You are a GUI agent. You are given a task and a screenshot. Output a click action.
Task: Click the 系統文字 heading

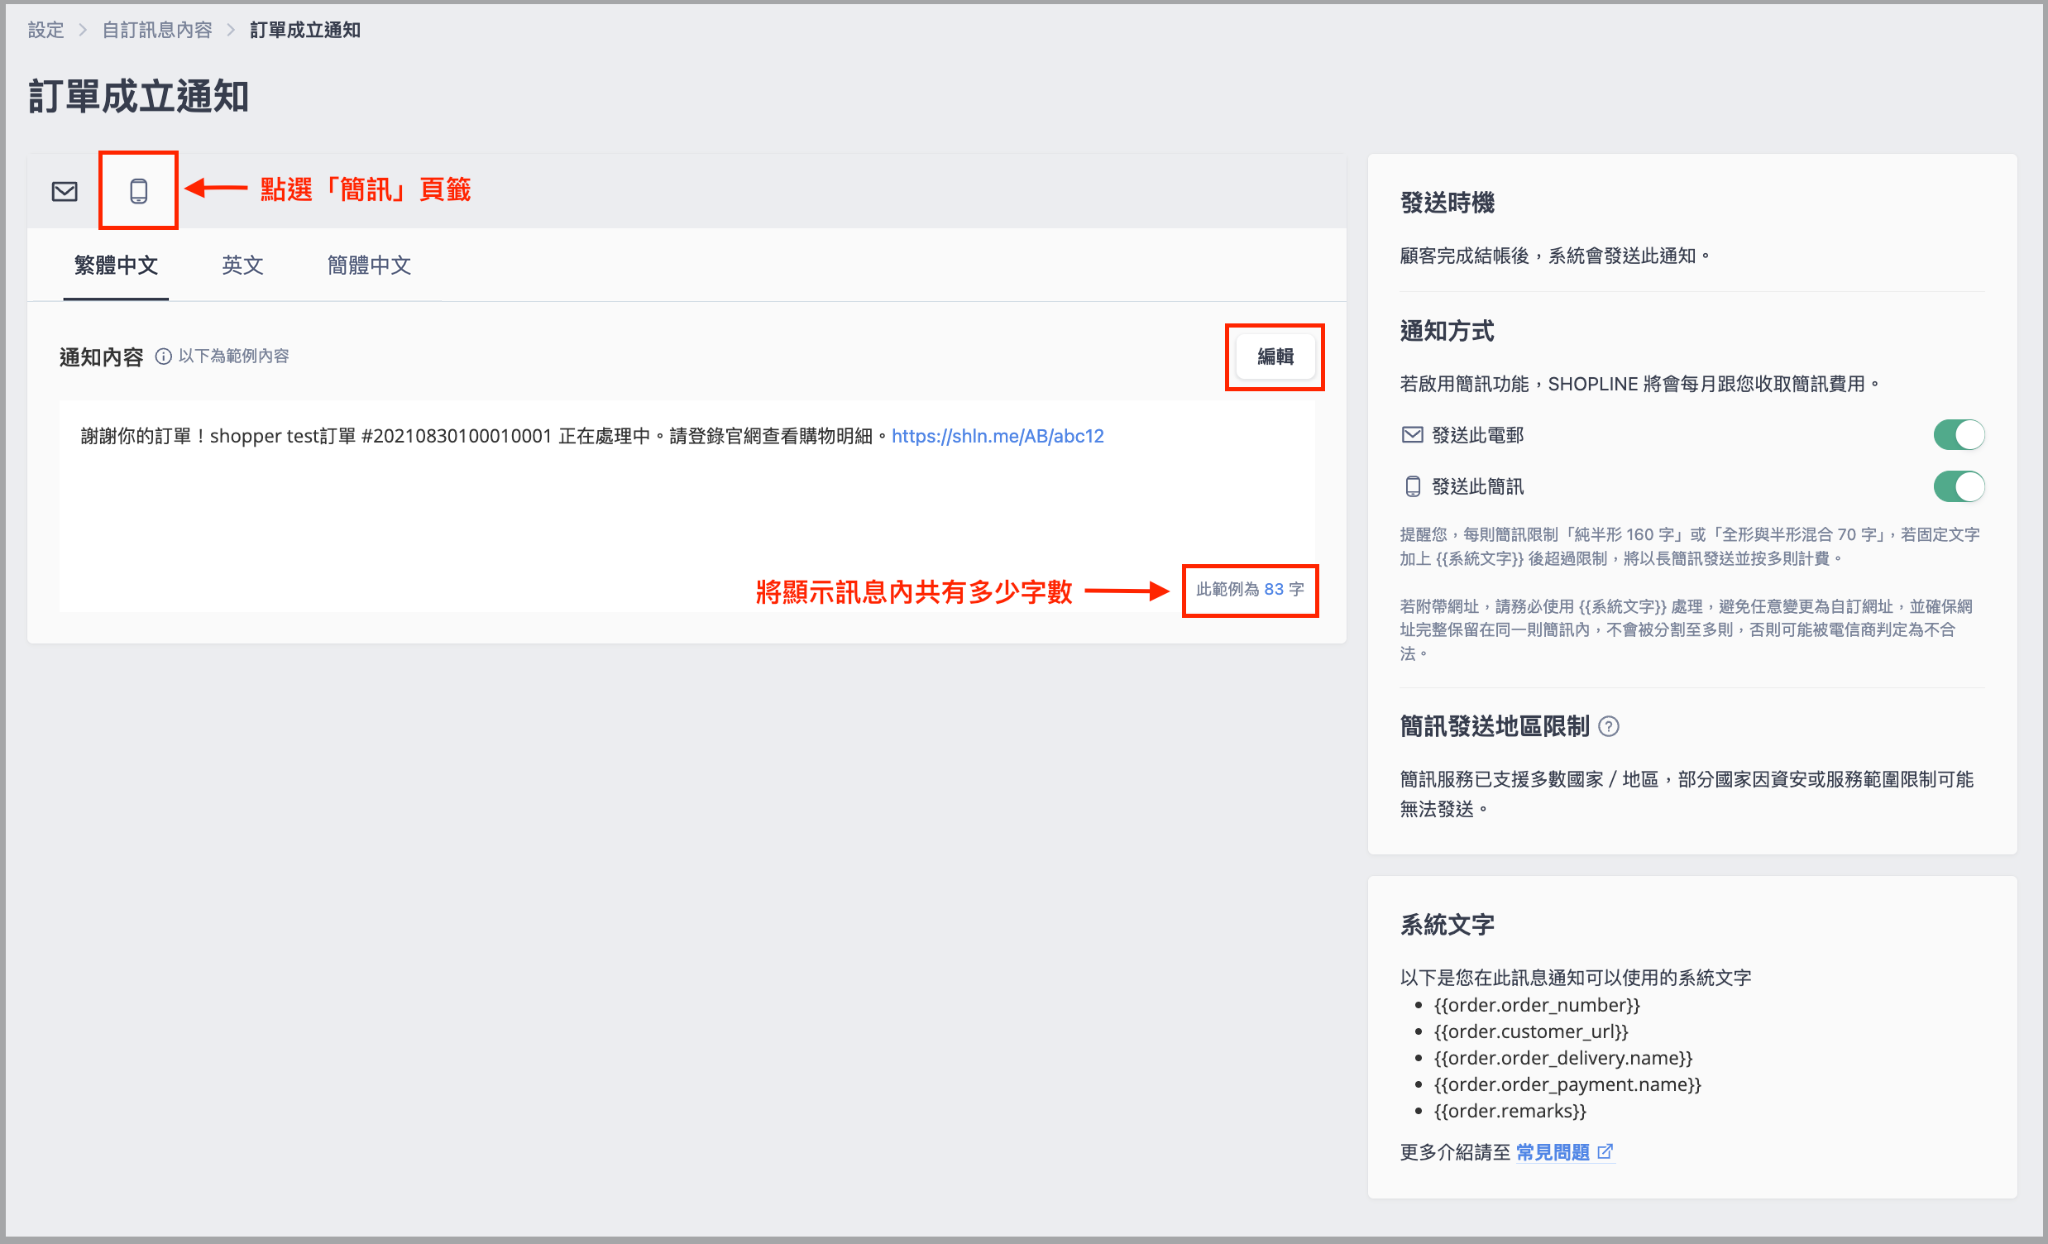(1447, 925)
